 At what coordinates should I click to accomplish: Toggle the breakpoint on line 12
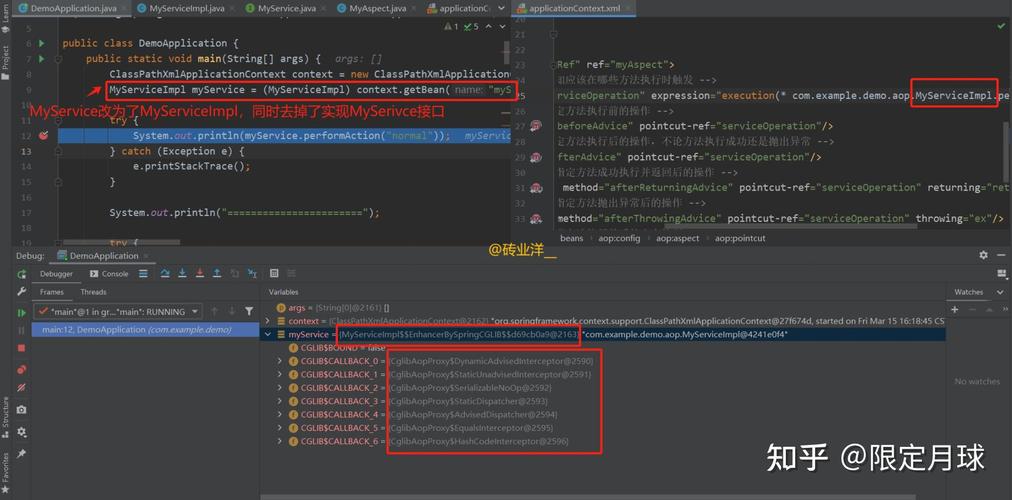(43, 136)
